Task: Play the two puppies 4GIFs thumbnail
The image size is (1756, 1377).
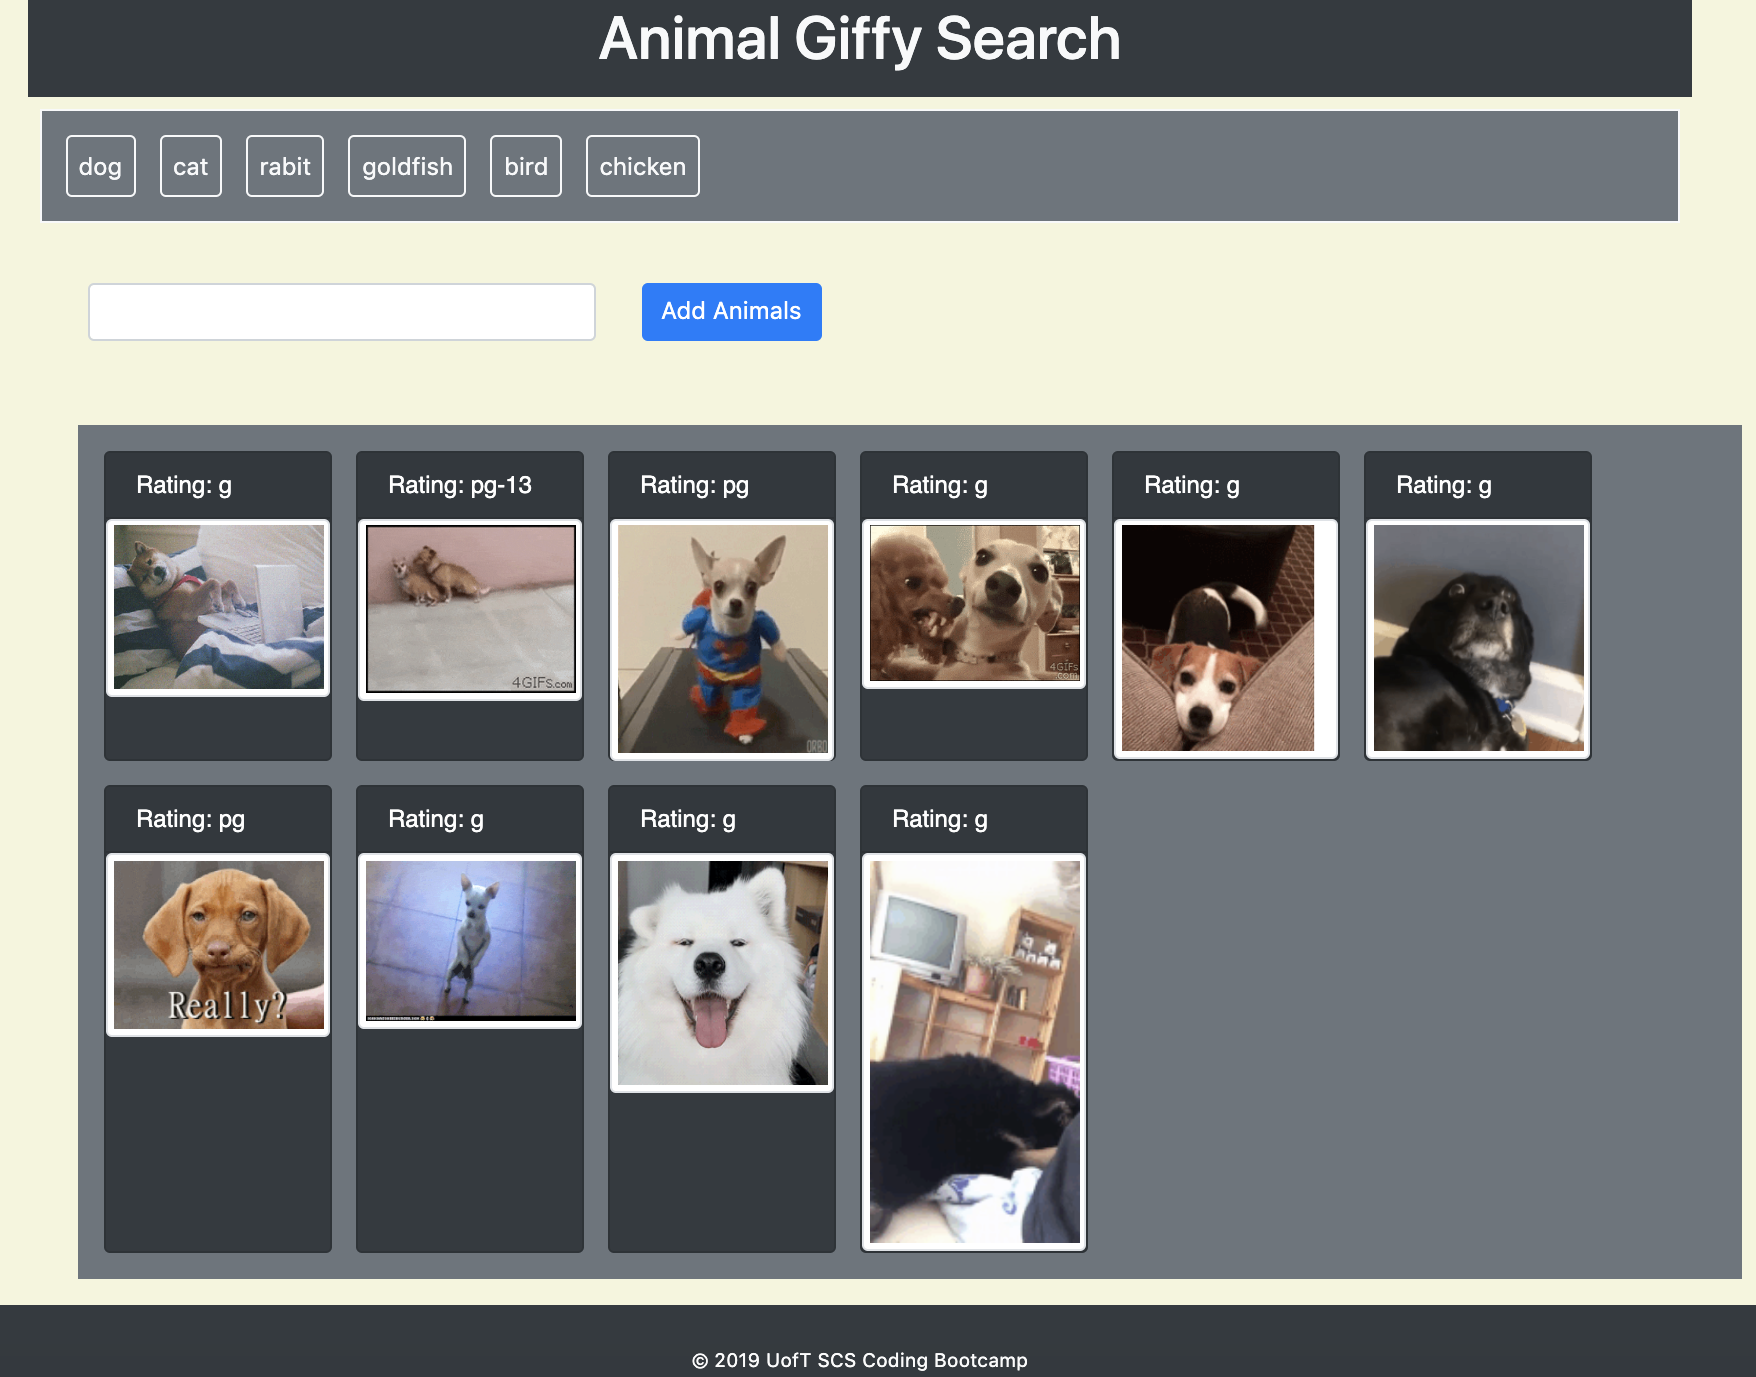Action: point(470,609)
